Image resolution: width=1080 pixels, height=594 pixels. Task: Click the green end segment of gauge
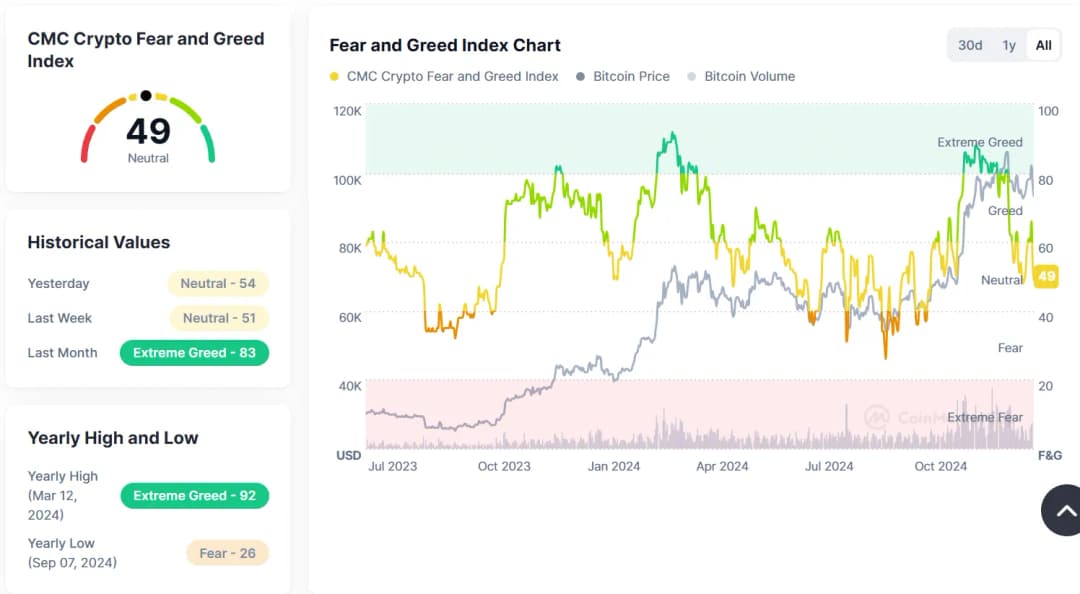click(208, 144)
